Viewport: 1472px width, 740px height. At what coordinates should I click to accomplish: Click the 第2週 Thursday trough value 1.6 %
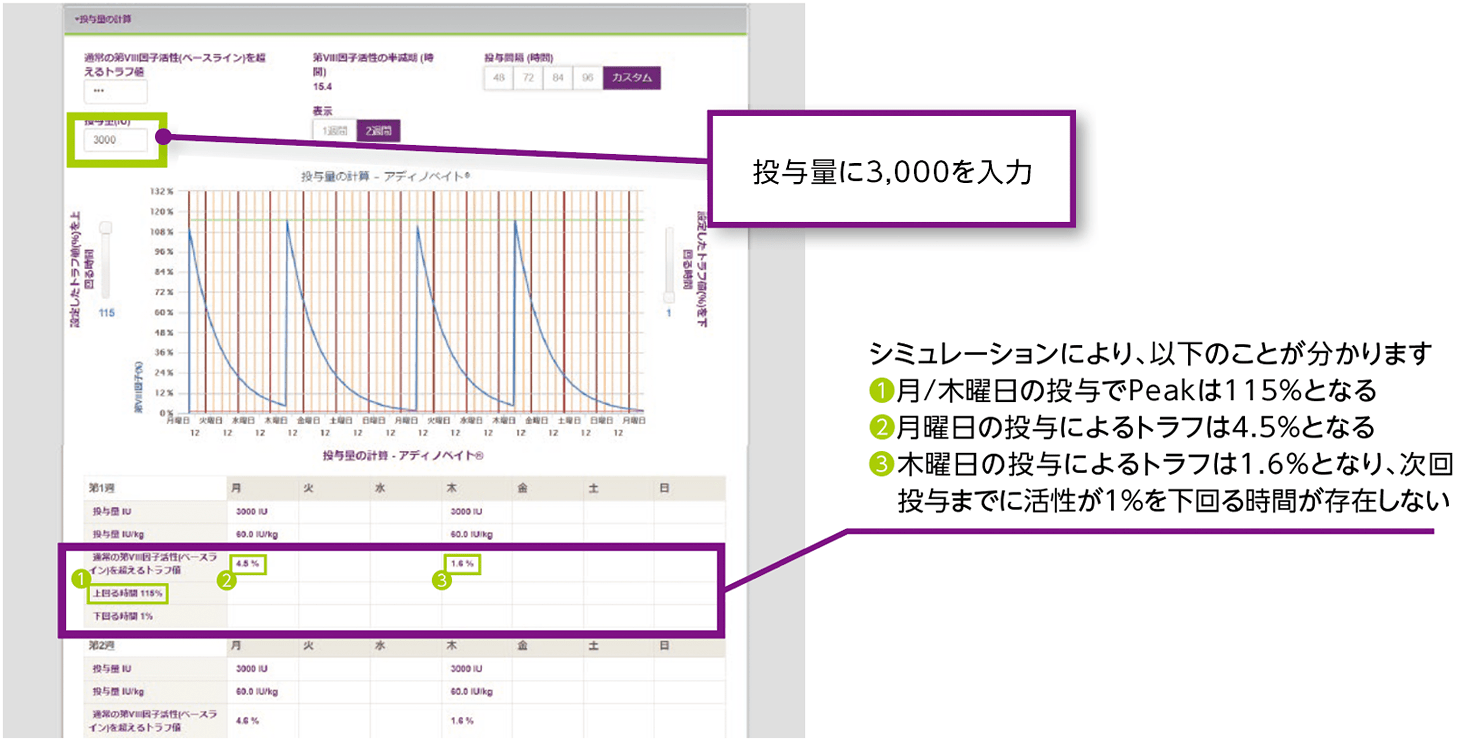tap(461, 720)
